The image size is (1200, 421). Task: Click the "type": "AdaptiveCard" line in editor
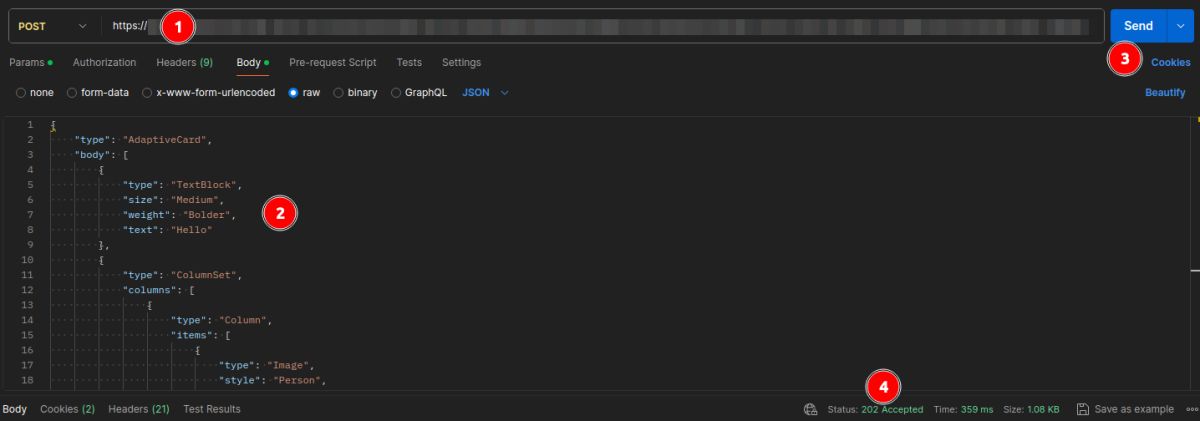(143, 140)
